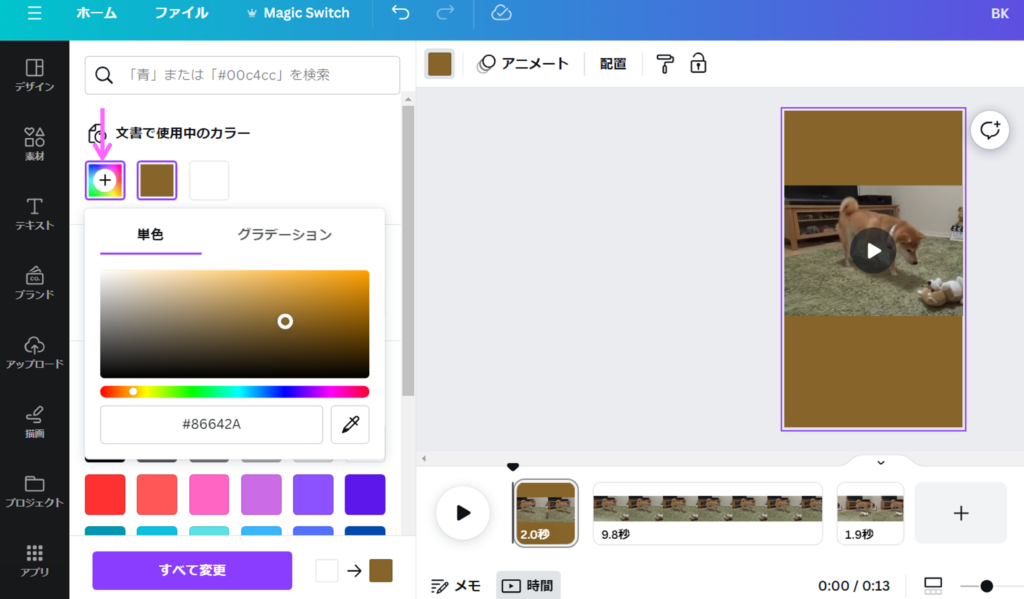Viewport: 1024px width, 599px height.
Task: Open the 素材 elements panel
Action: click(x=34, y=145)
